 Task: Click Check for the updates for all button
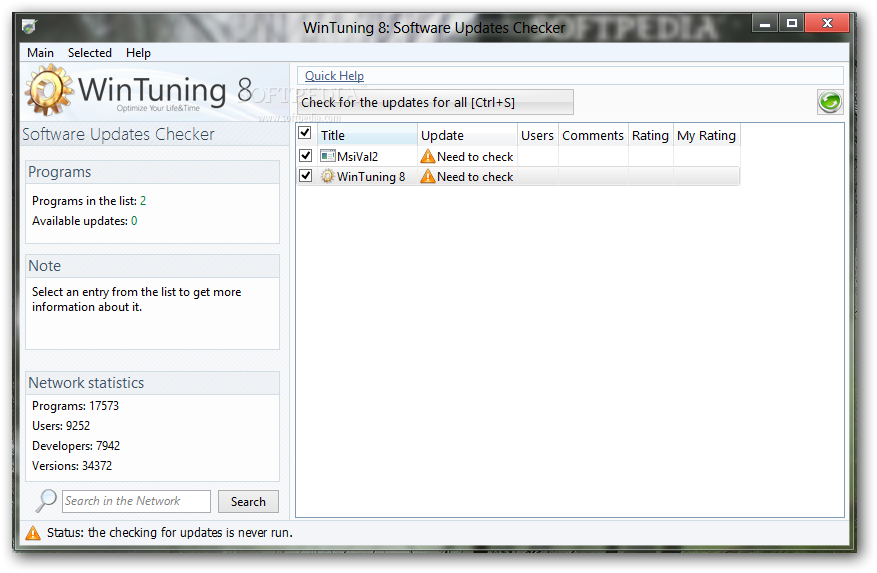coord(435,102)
